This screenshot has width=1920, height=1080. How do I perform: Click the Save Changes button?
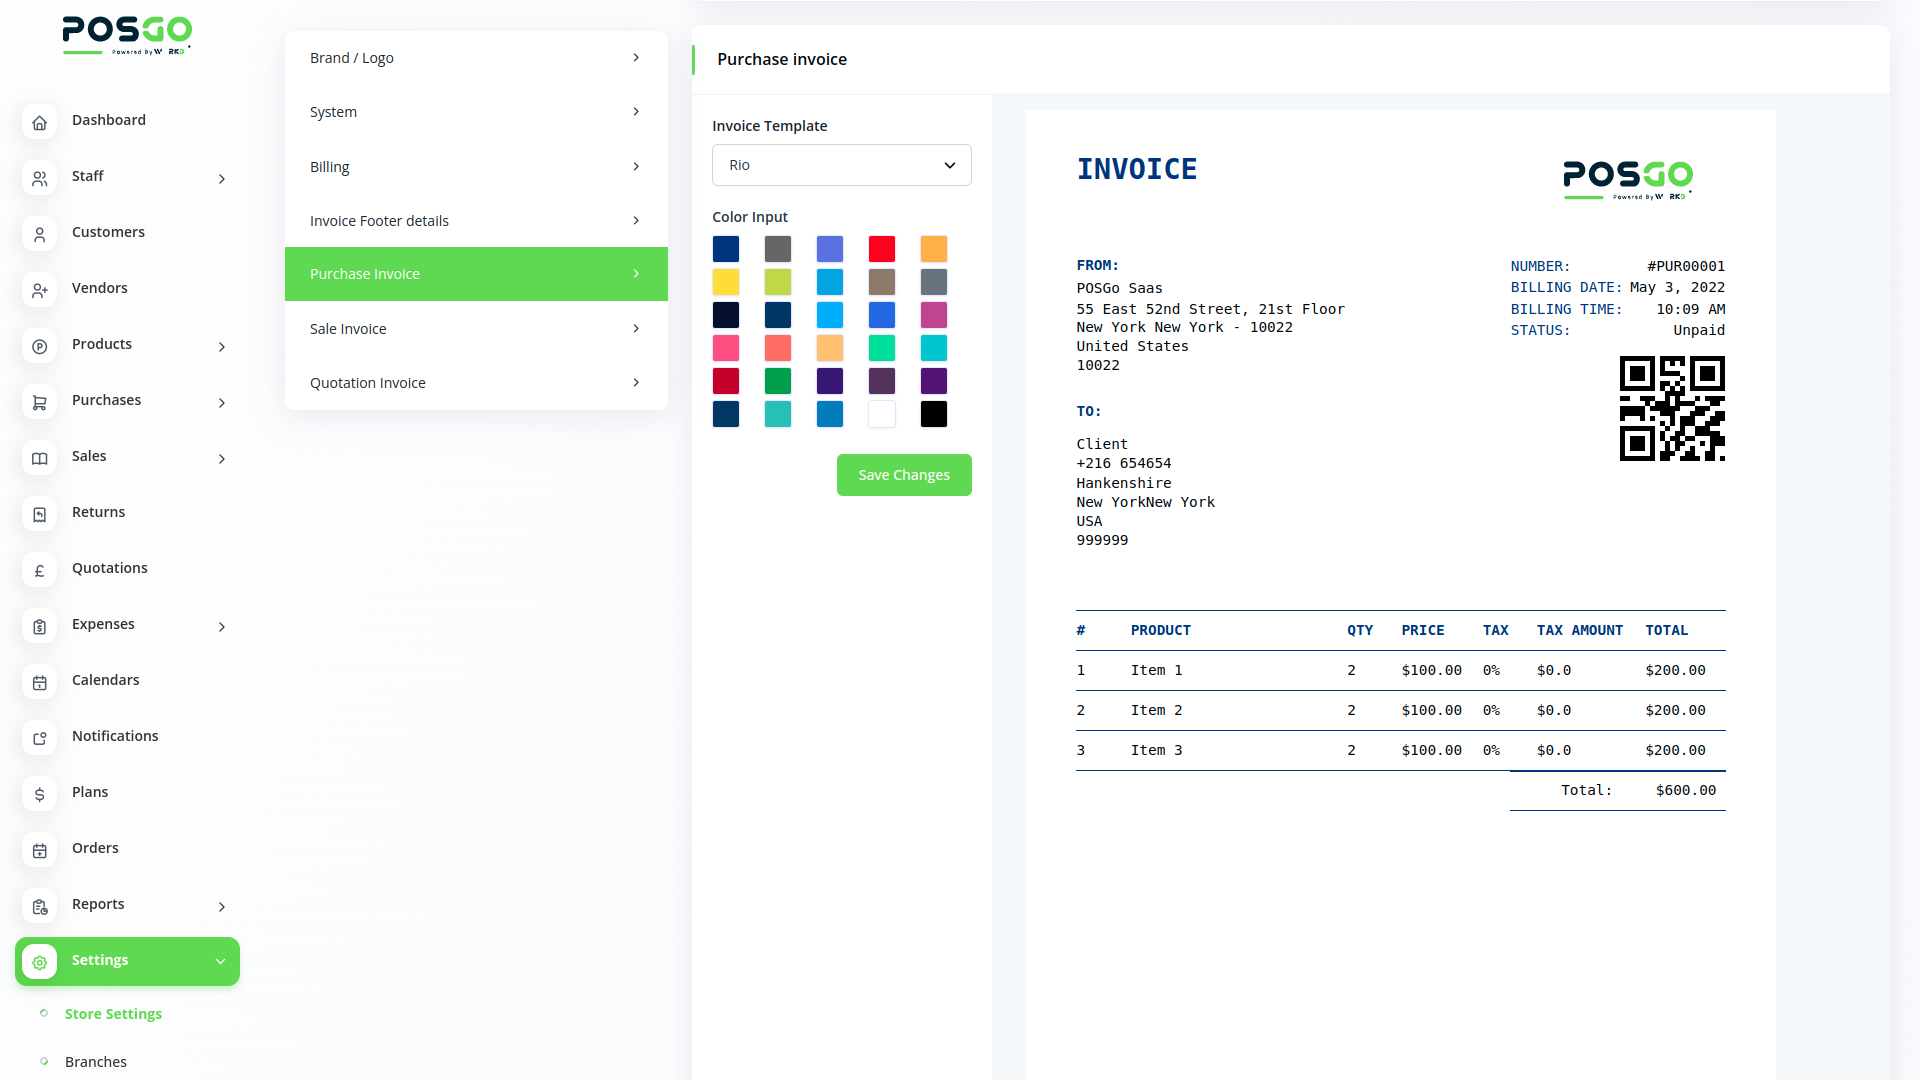tap(903, 475)
